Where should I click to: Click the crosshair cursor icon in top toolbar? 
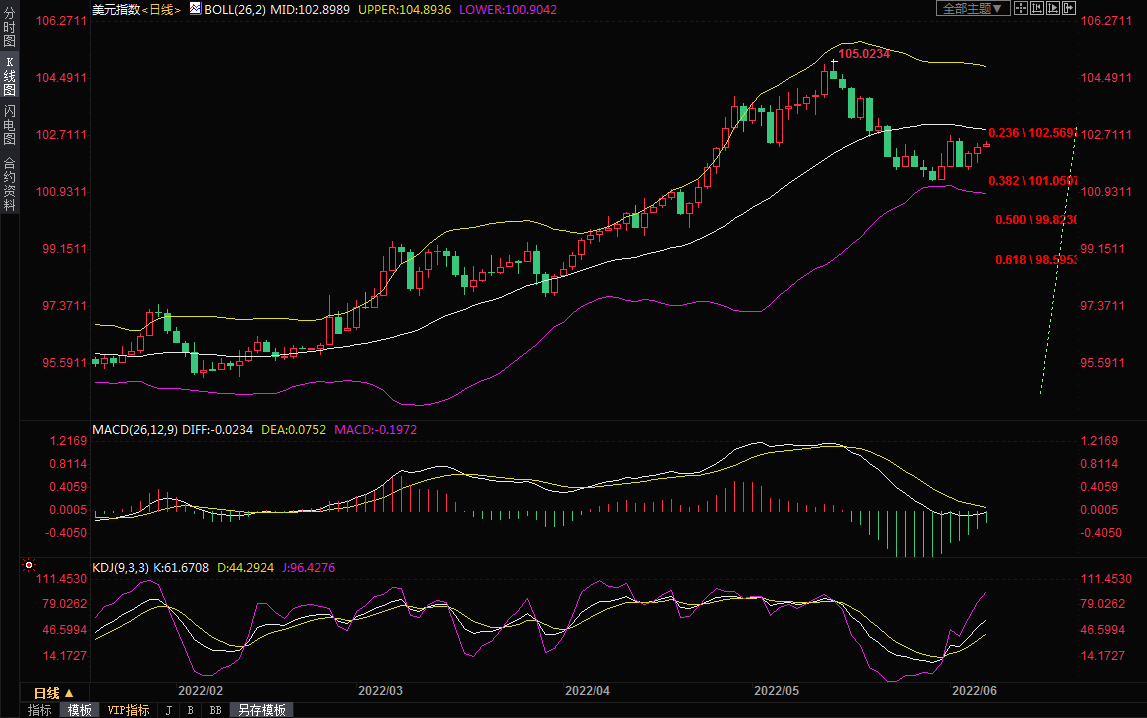1021,8
